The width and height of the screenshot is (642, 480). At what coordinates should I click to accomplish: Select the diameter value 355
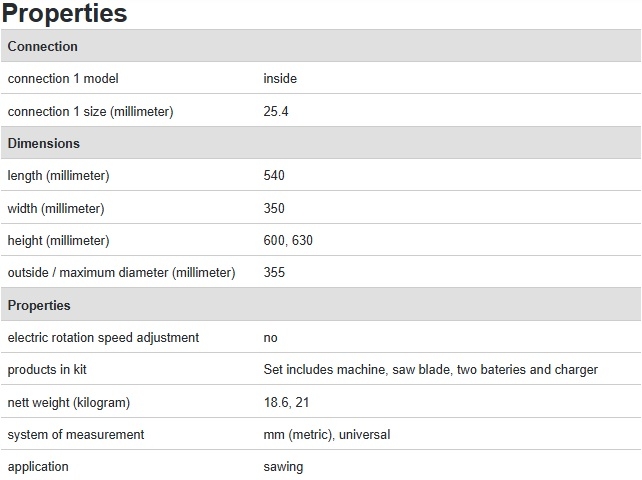(x=274, y=272)
